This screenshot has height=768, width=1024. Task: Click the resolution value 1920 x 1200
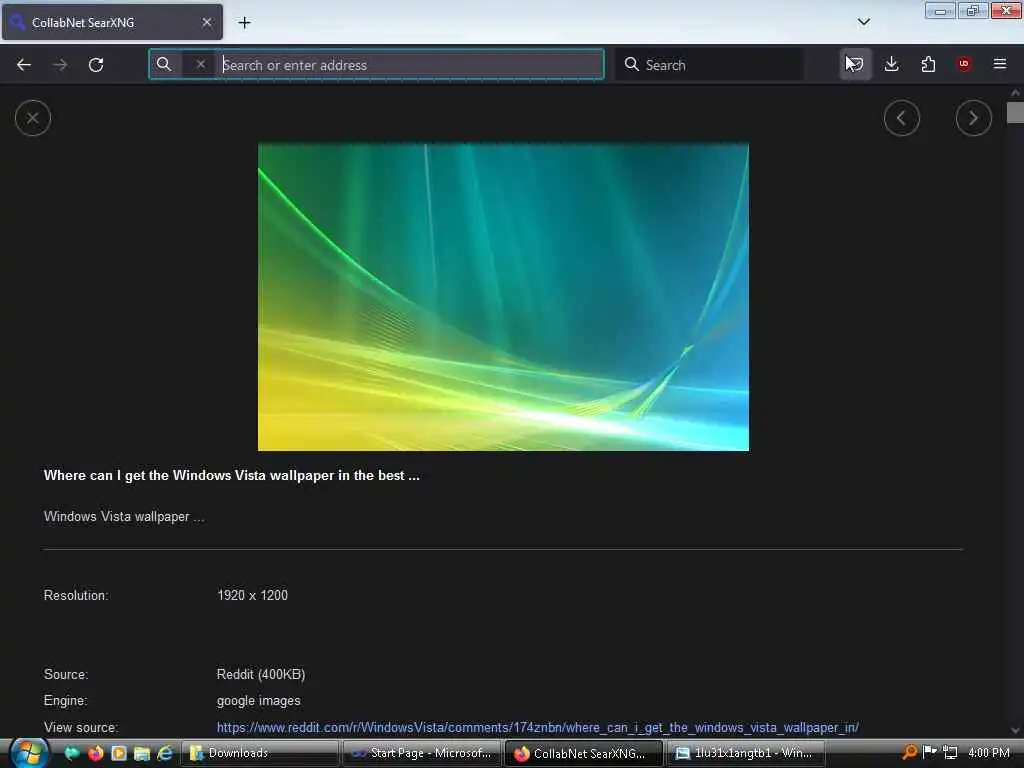[252, 595]
